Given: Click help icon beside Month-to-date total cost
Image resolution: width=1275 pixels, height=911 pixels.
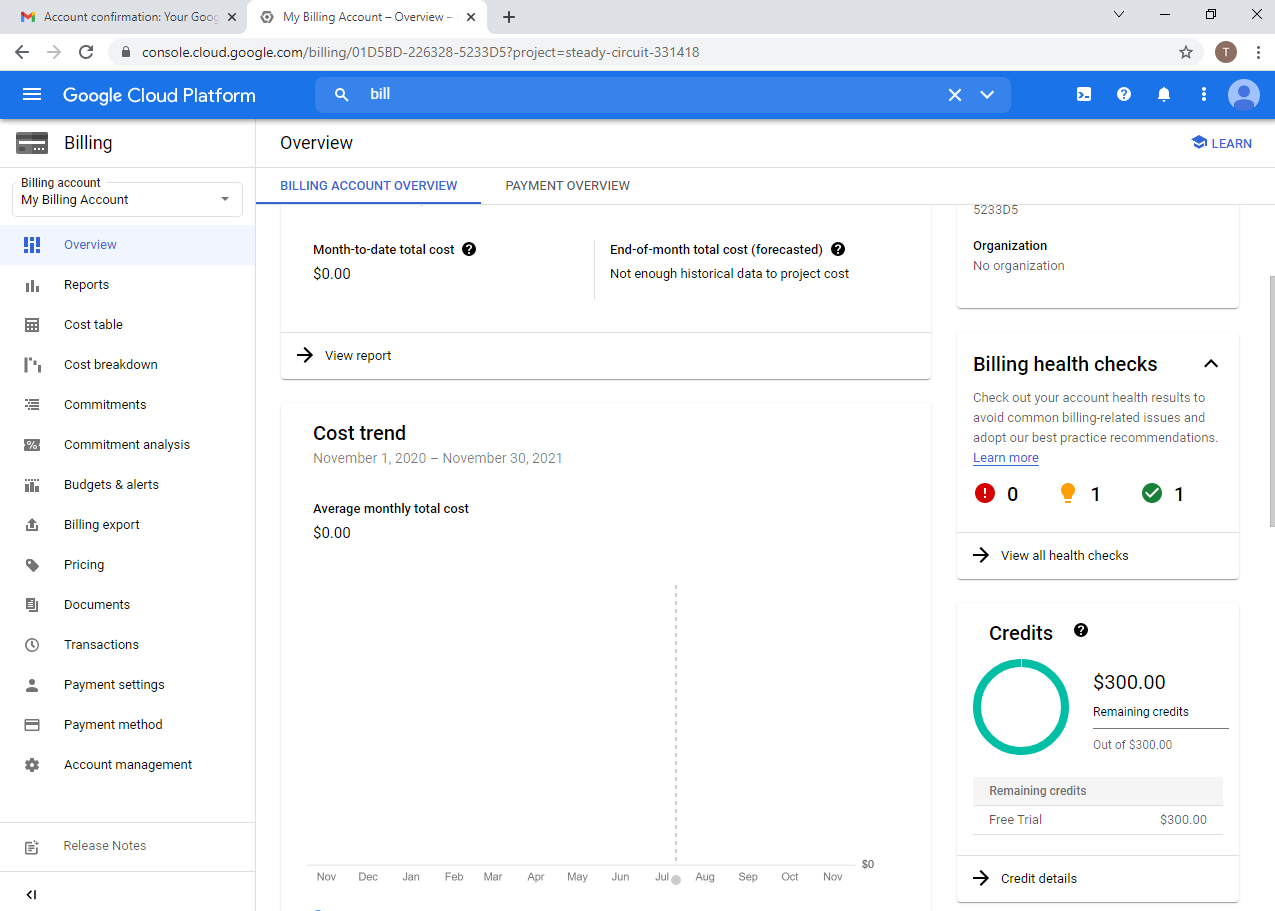Looking at the screenshot, I should click(469, 249).
